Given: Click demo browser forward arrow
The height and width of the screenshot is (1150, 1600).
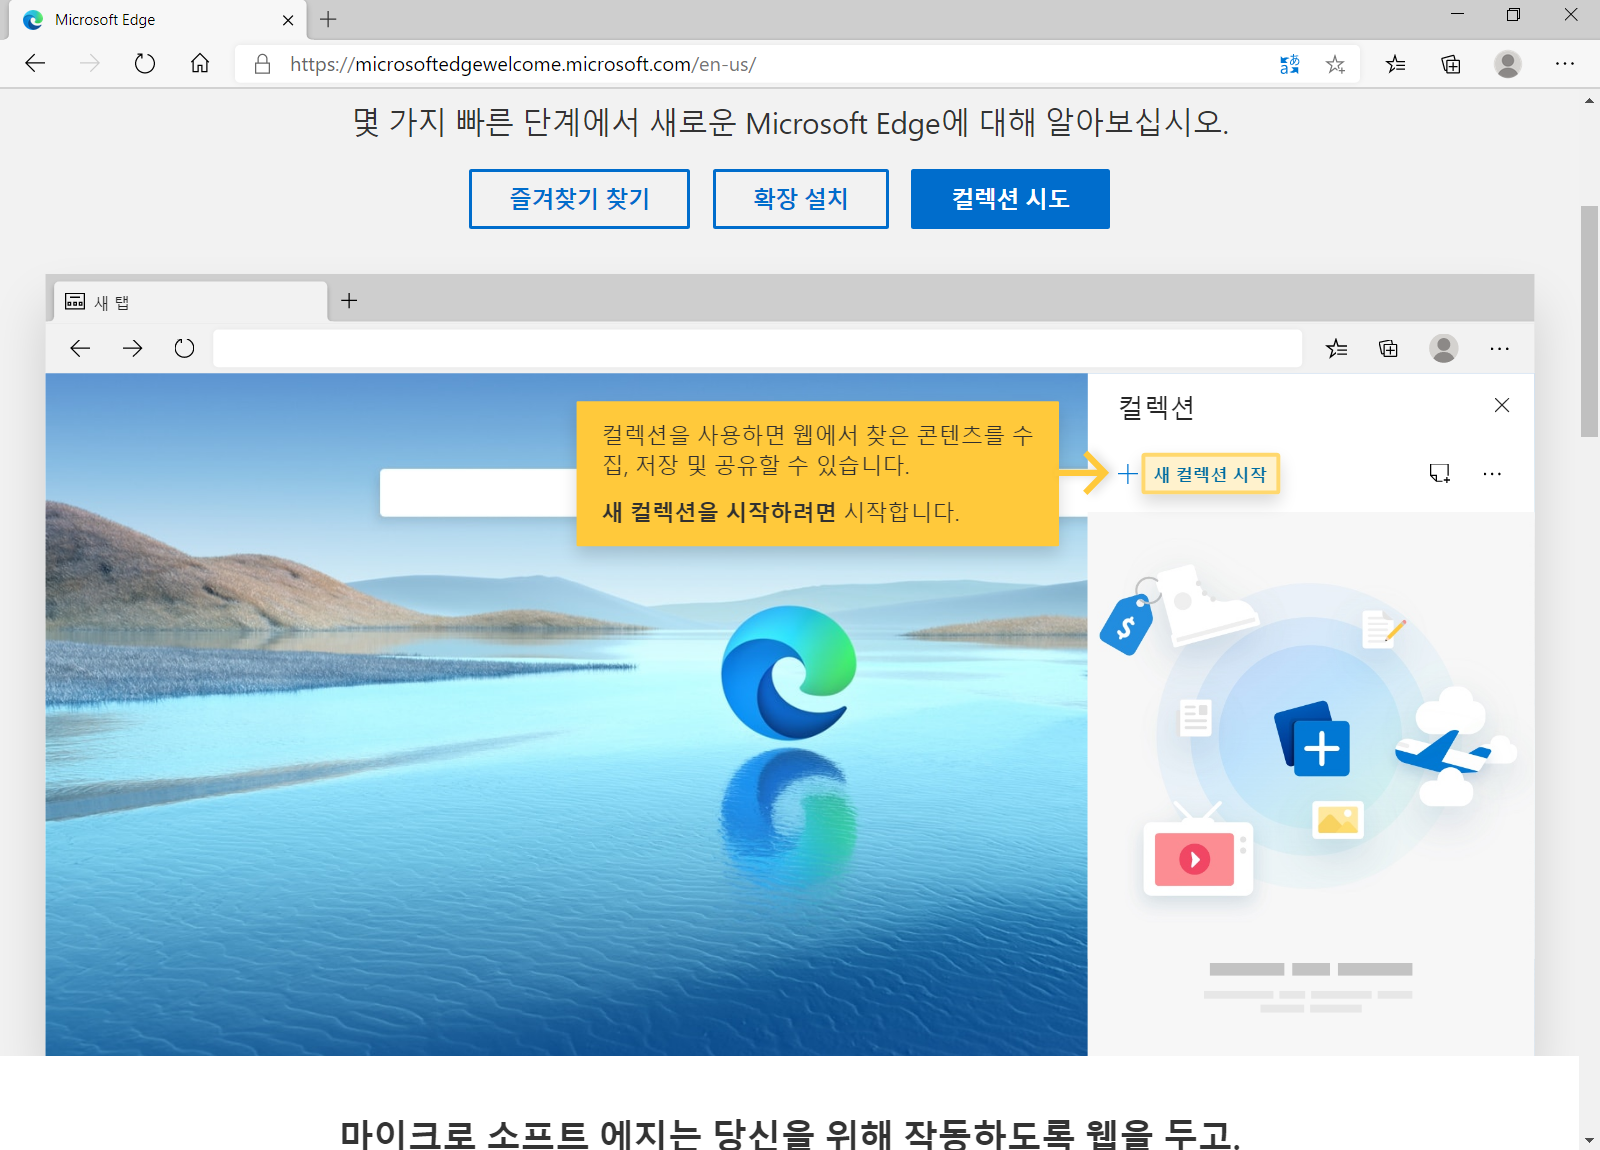Looking at the screenshot, I should (x=132, y=348).
